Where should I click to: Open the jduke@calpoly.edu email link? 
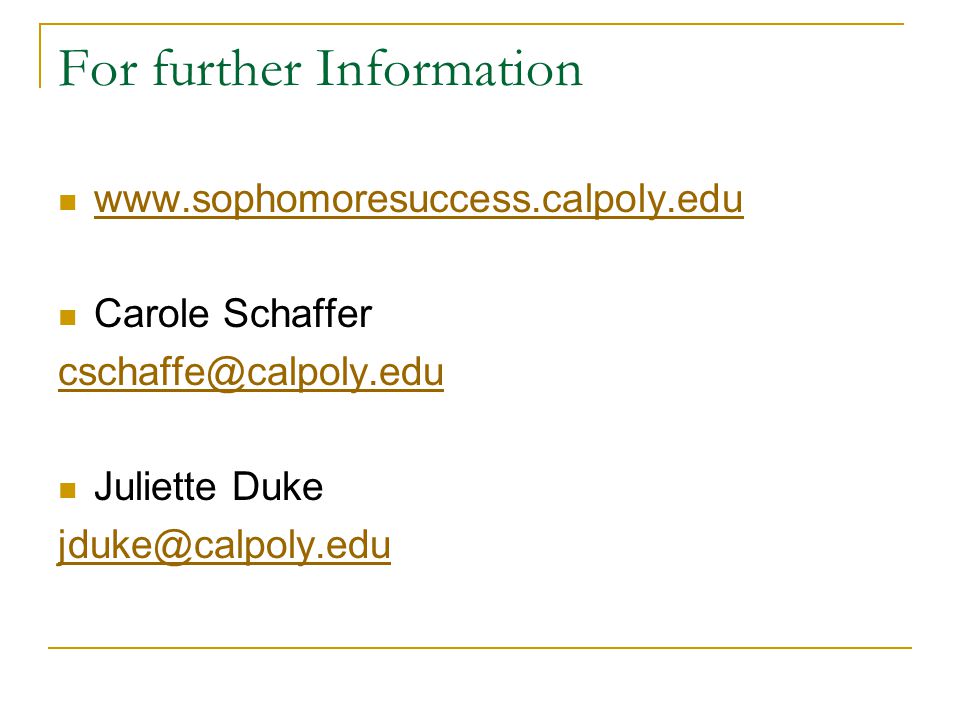(224, 545)
